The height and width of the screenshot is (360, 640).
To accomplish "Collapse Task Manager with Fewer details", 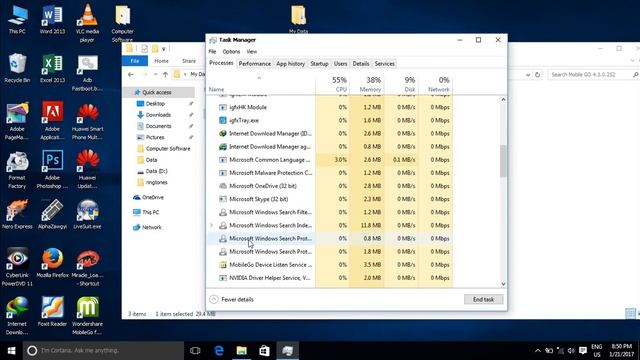I will pos(231,299).
